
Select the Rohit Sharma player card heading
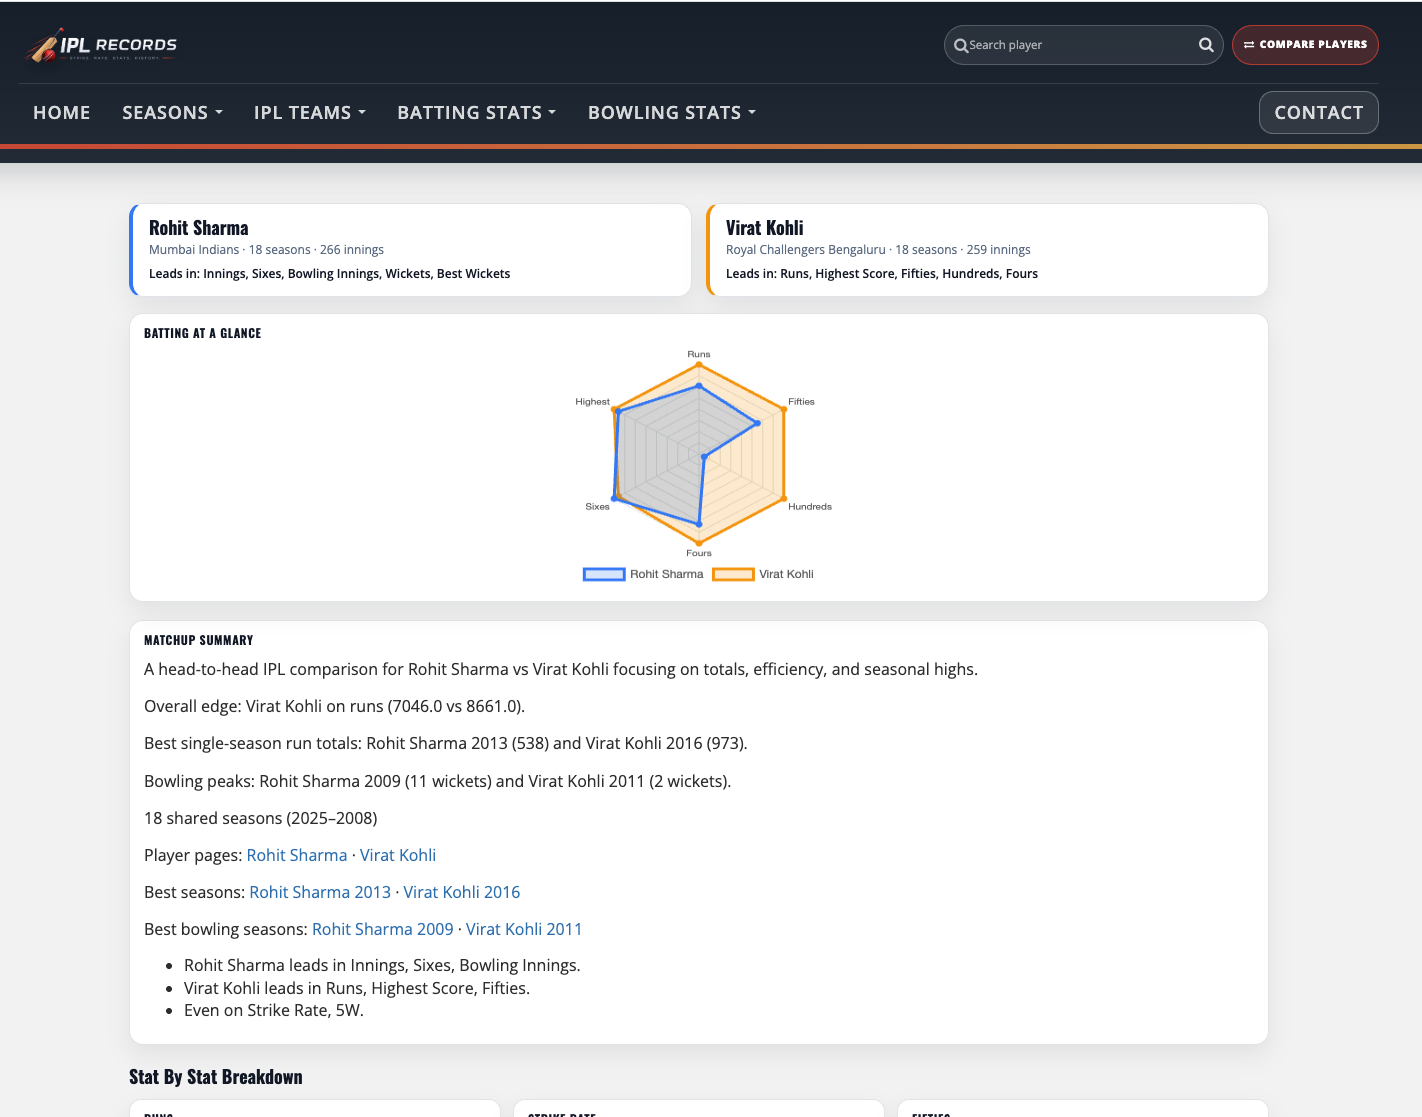pyautogui.click(x=199, y=228)
